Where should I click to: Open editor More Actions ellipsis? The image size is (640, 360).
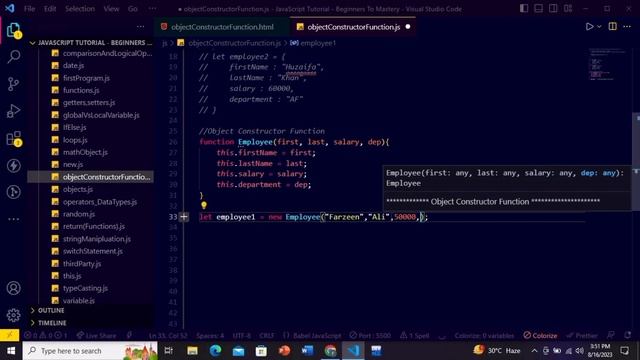pos(627,27)
